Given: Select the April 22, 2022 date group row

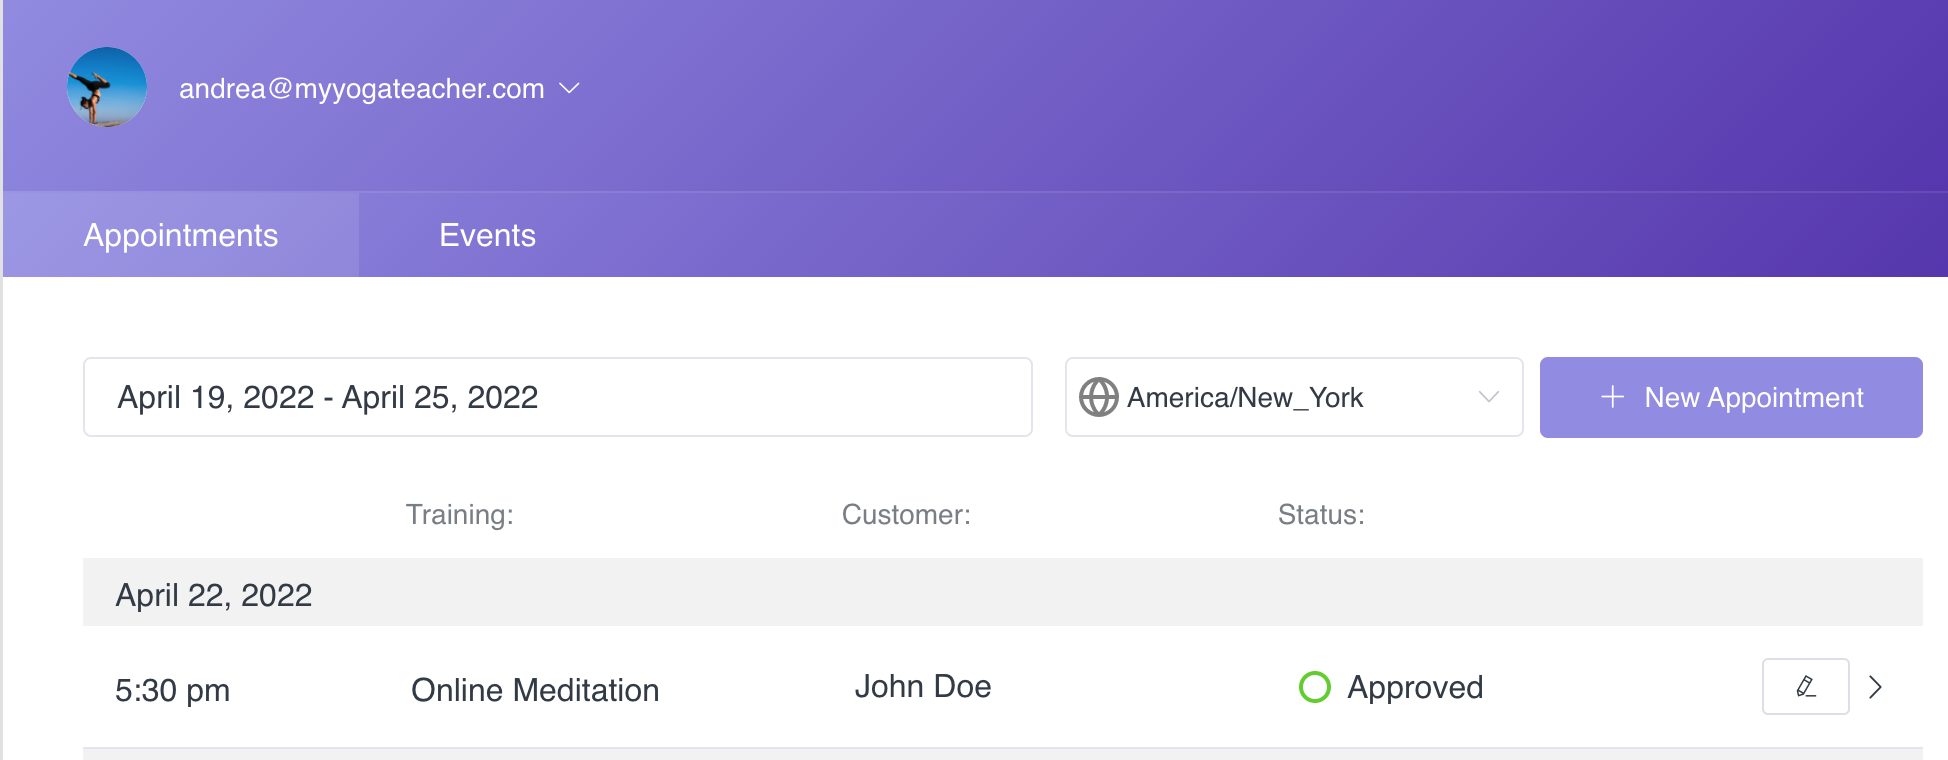Looking at the screenshot, I should [x=214, y=595].
